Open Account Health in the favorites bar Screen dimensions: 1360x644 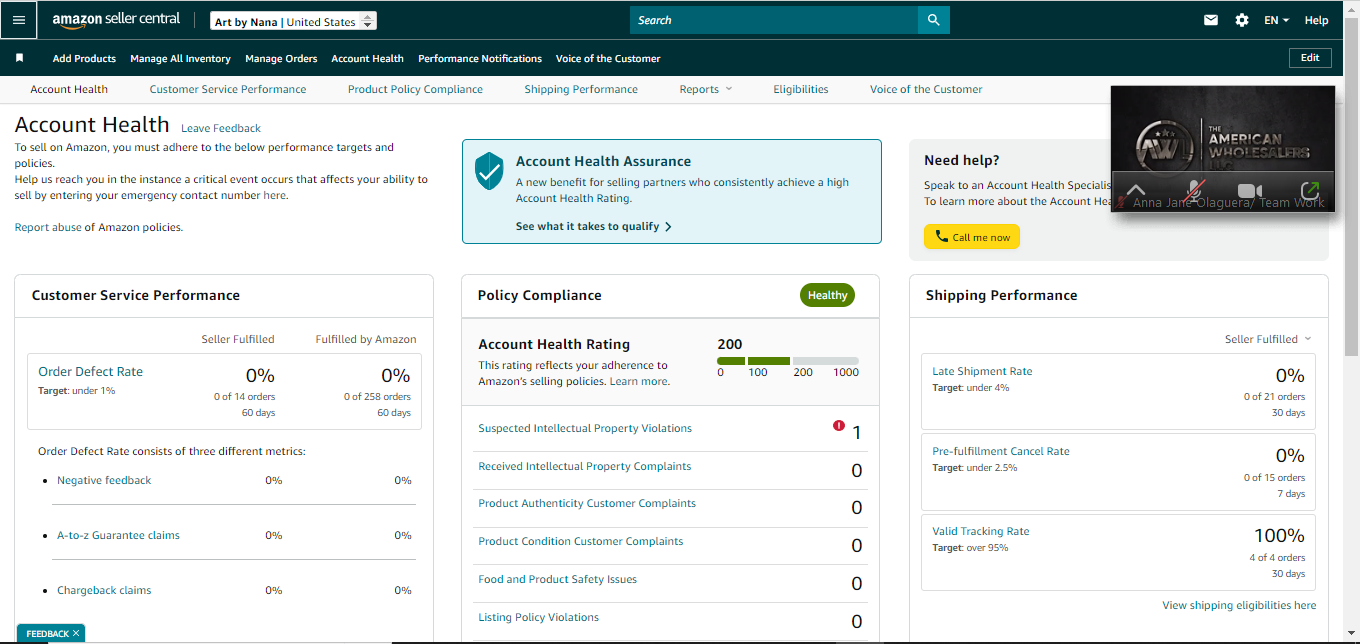point(367,59)
